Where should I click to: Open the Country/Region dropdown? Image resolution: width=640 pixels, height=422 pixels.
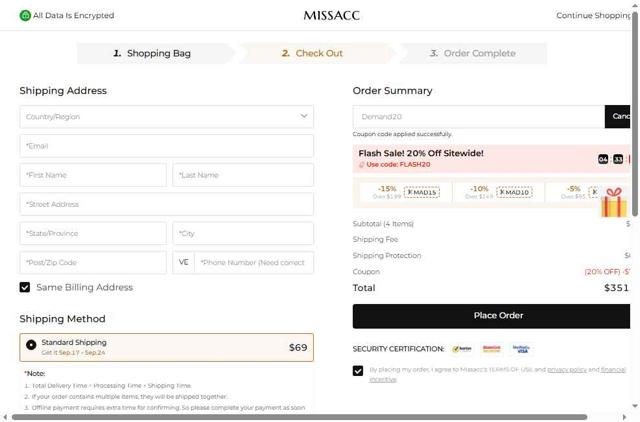pos(167,117)
